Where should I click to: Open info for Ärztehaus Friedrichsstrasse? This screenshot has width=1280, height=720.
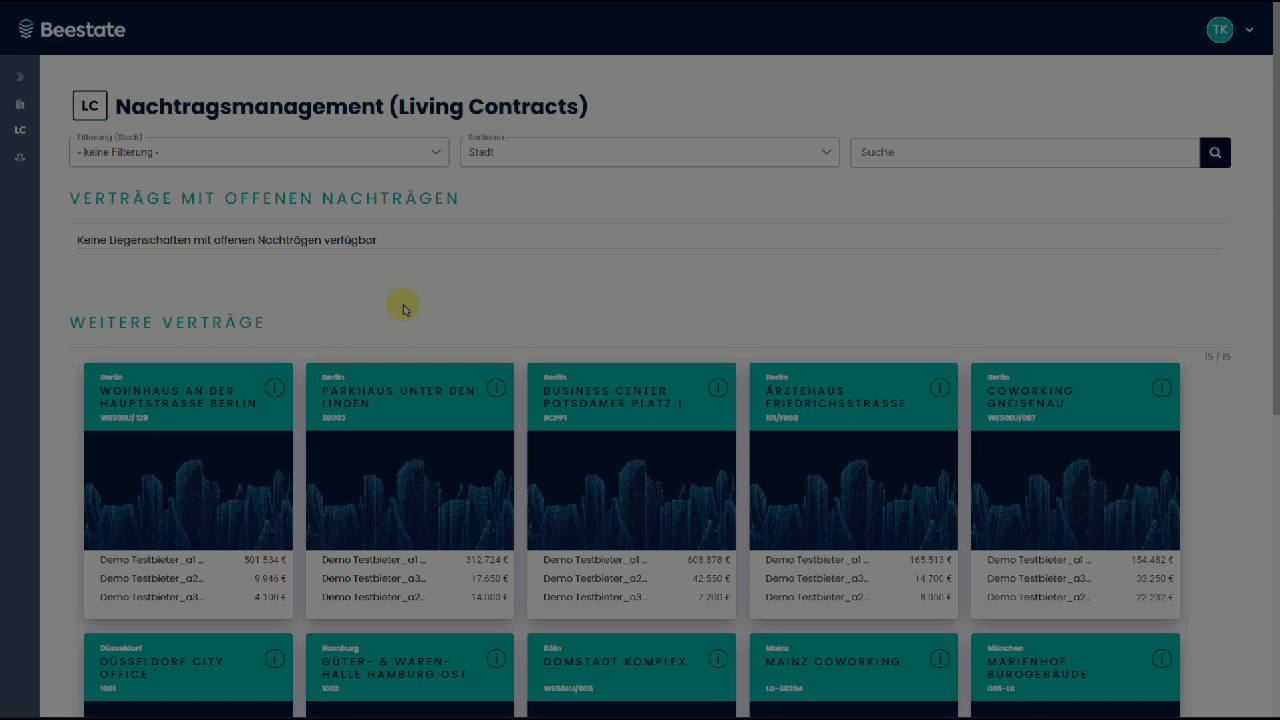(940, 388)
